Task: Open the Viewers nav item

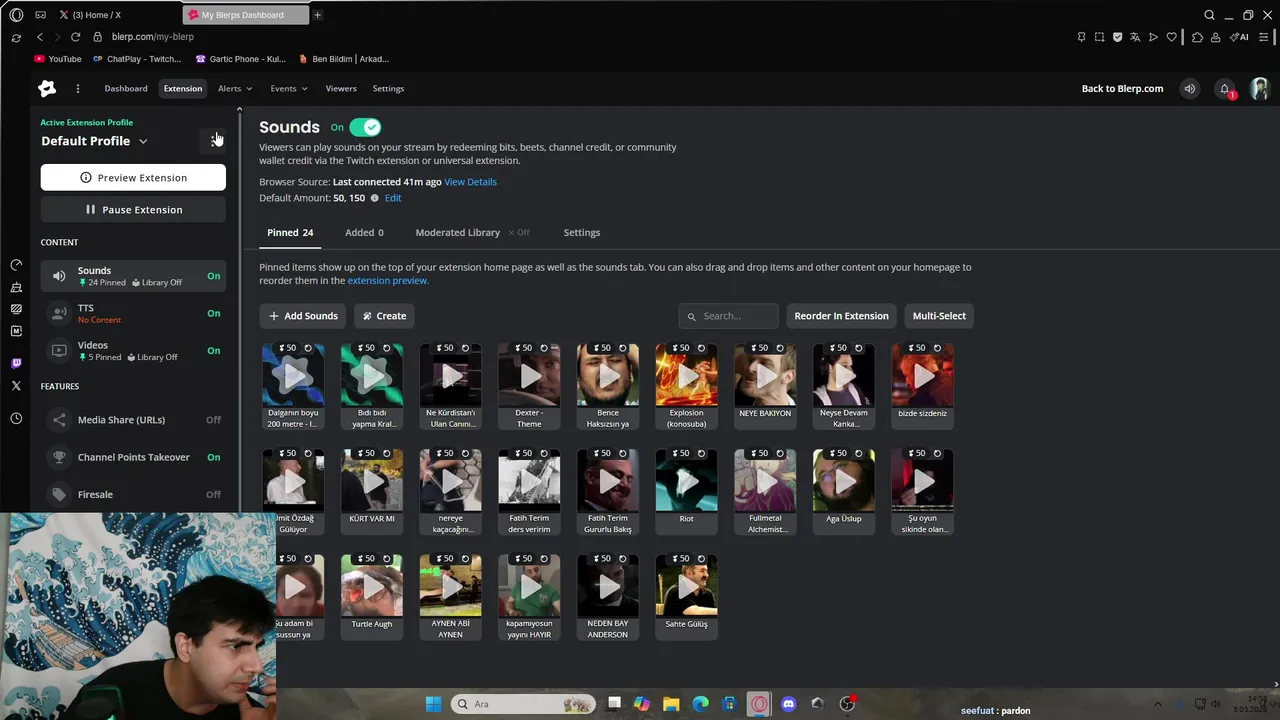Action: 341,88
